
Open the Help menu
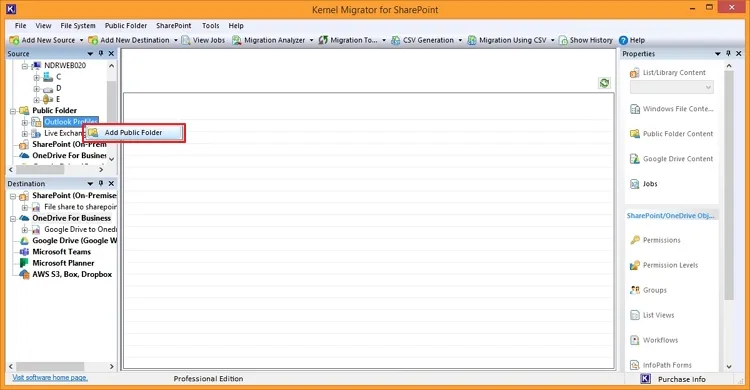(x=236, y=26)
